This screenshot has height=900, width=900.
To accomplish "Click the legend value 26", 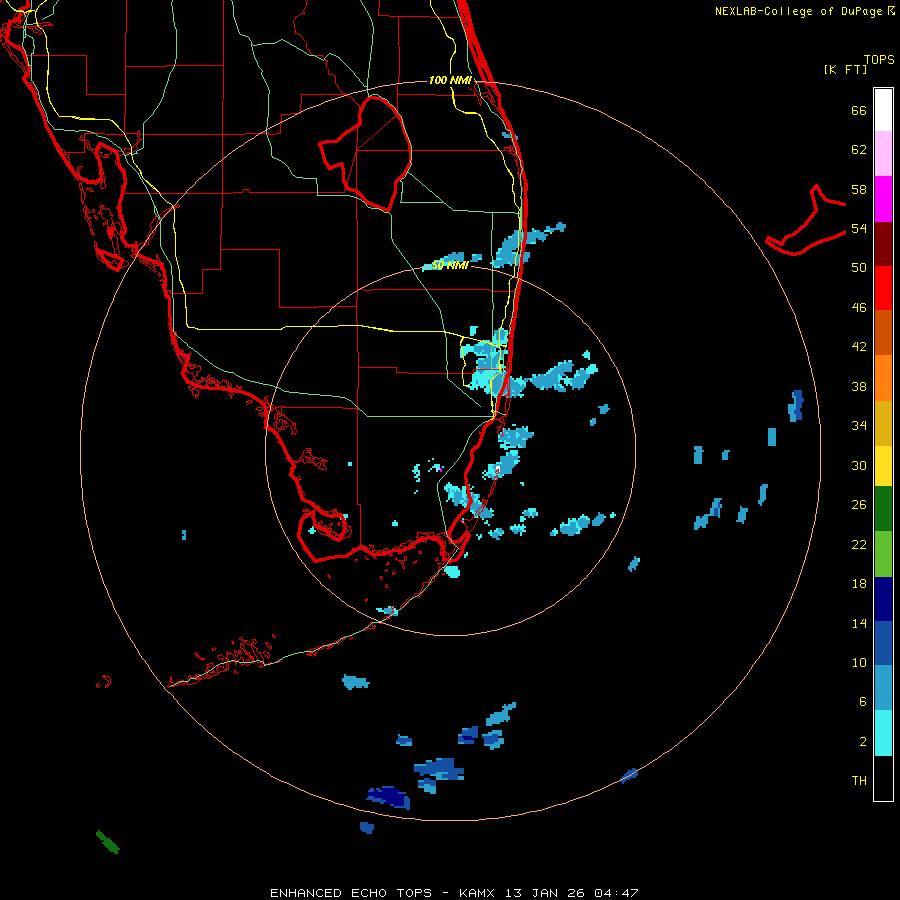I will pos(859,505).
